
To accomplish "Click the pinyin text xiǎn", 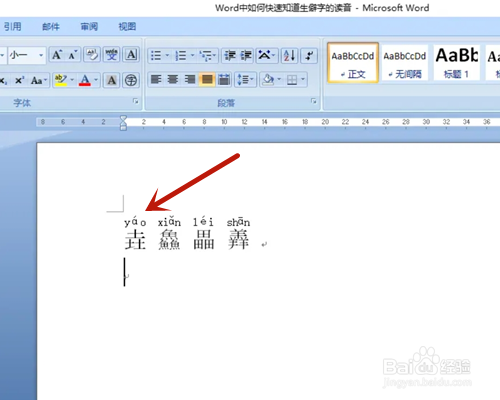I will (x=169, y=222).
